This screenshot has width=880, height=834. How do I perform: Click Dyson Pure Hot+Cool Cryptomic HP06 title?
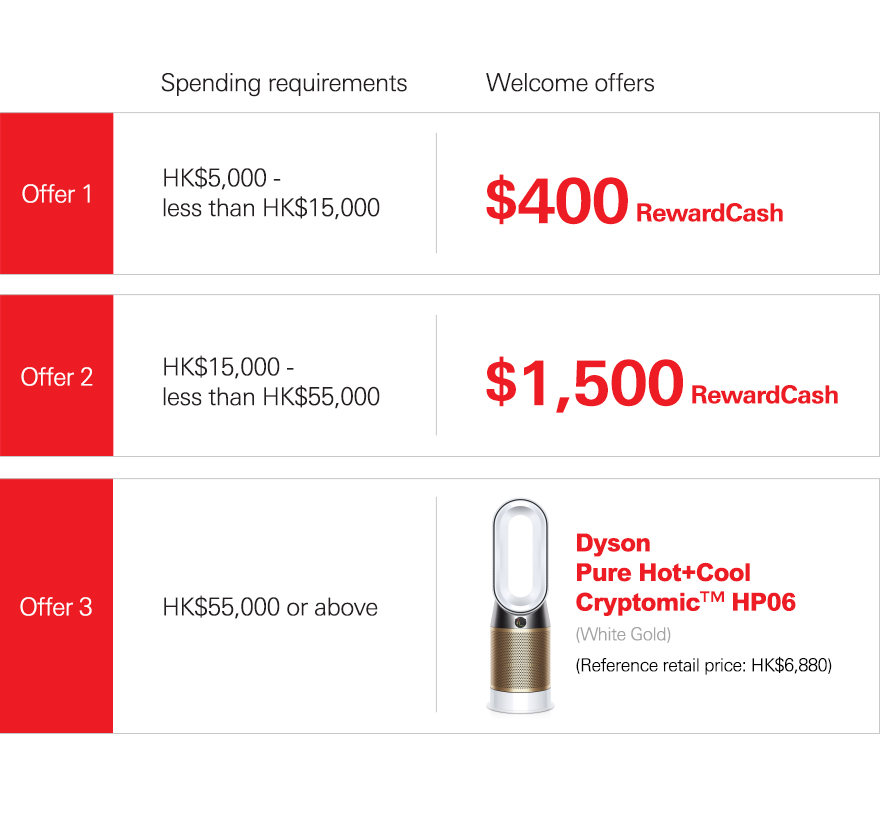coord(686,573)
